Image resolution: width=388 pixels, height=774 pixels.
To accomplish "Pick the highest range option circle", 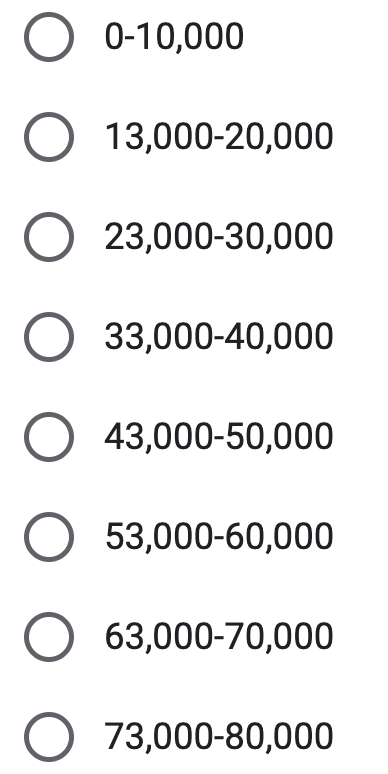I will point(49,736).
